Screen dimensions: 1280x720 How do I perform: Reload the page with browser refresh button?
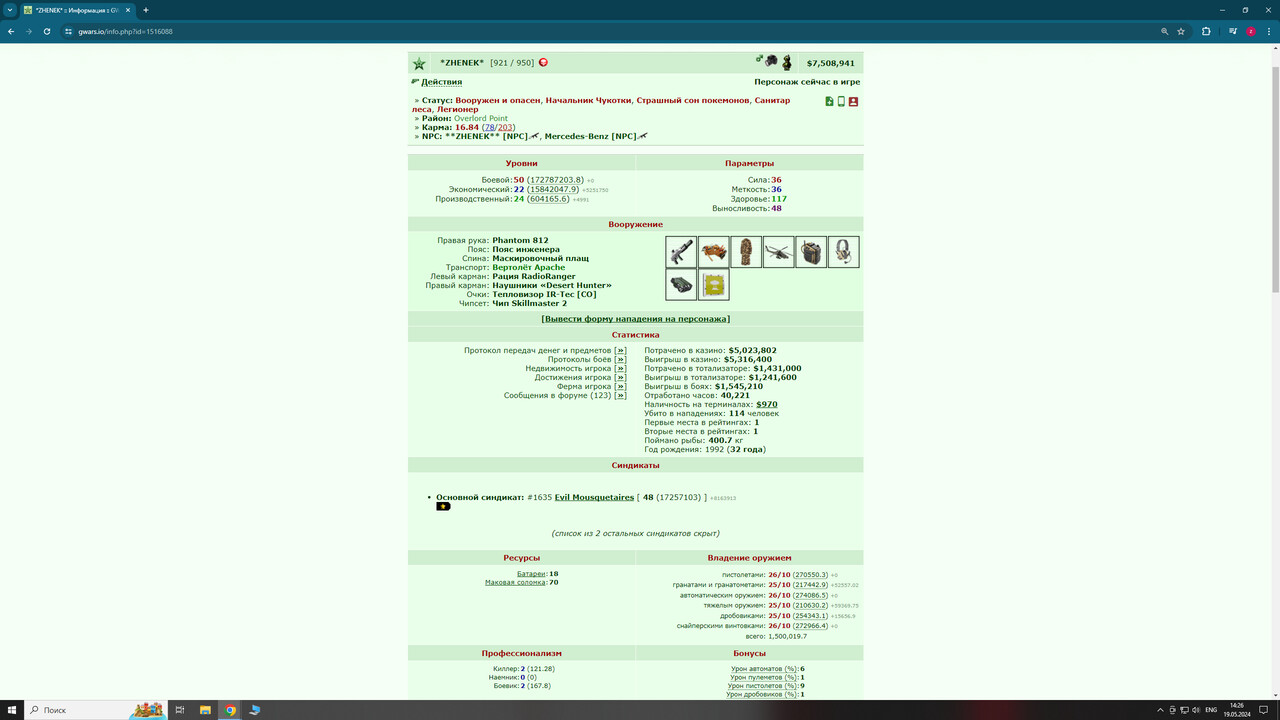click(46, 31)
